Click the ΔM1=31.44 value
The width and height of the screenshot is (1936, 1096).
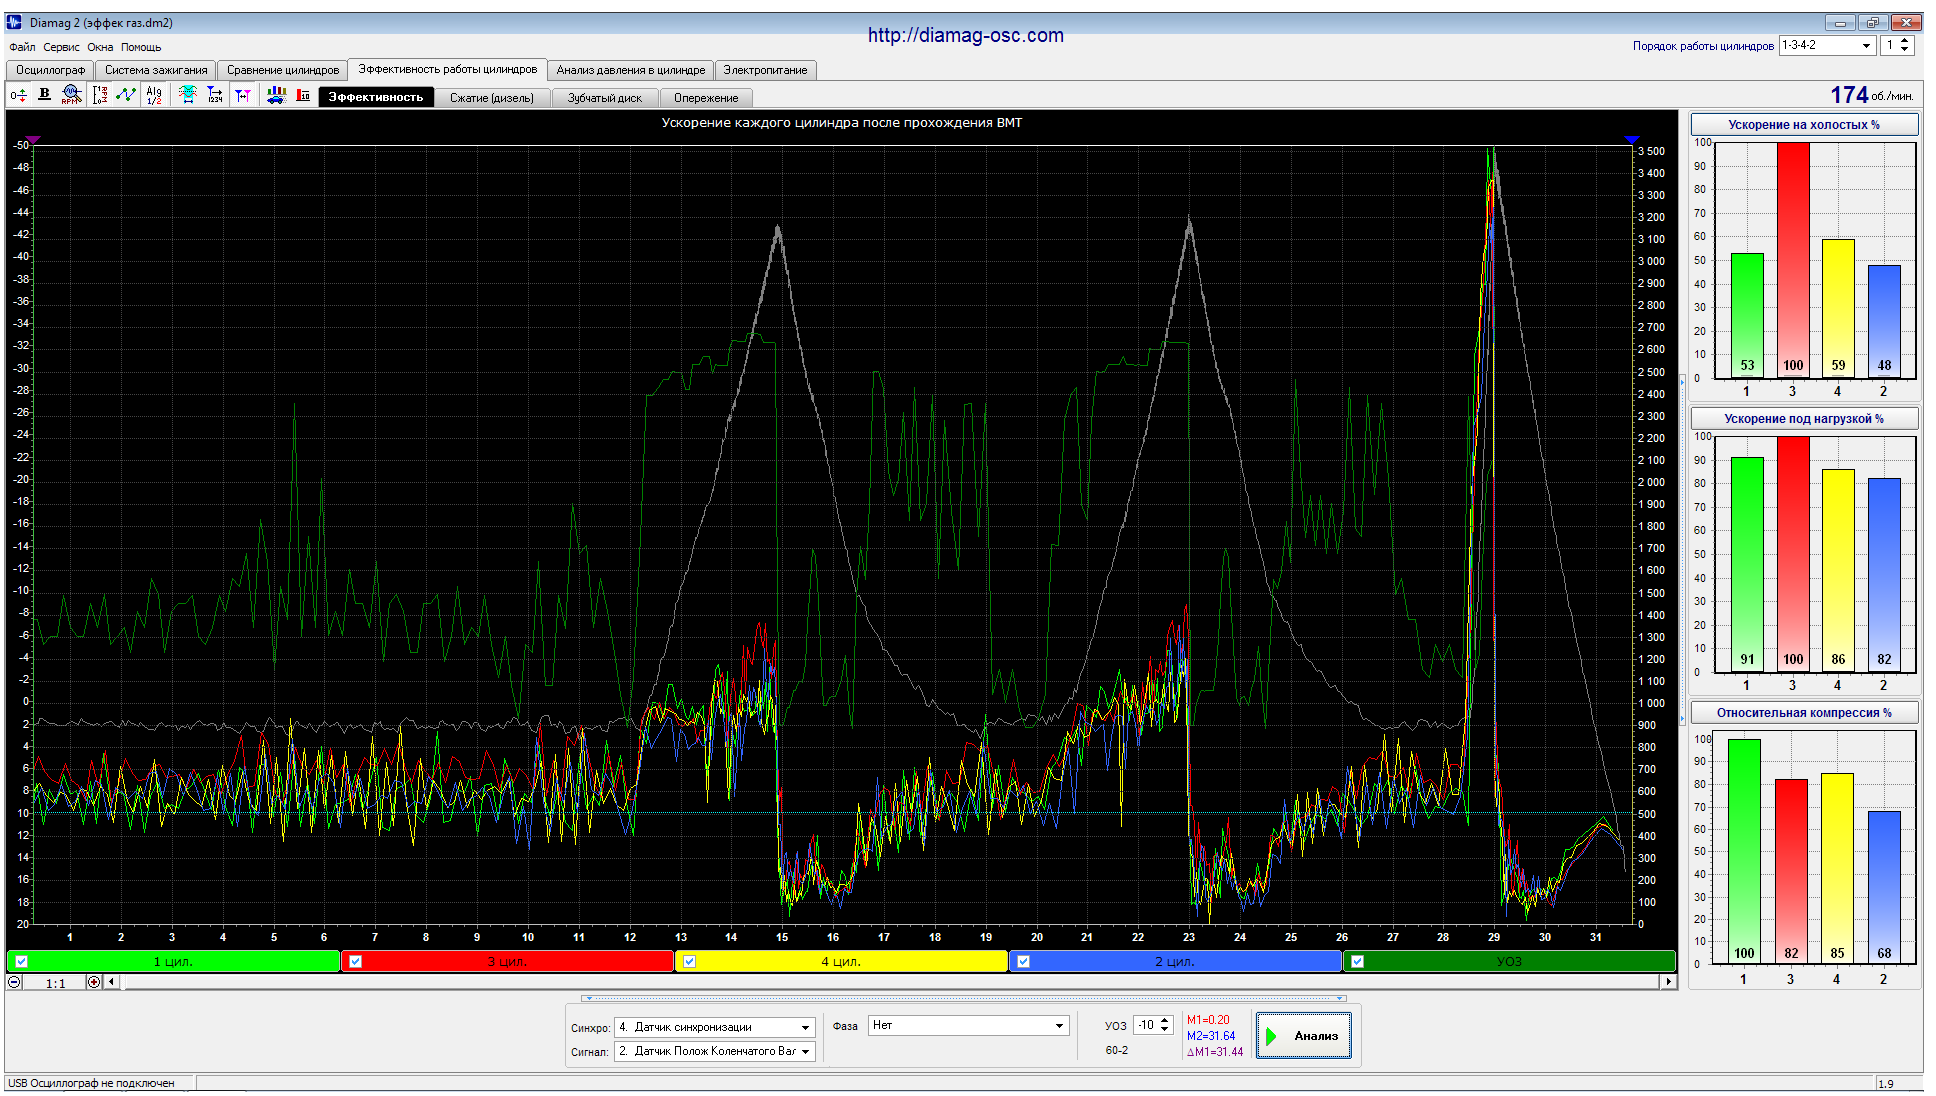[1215, 1052]
